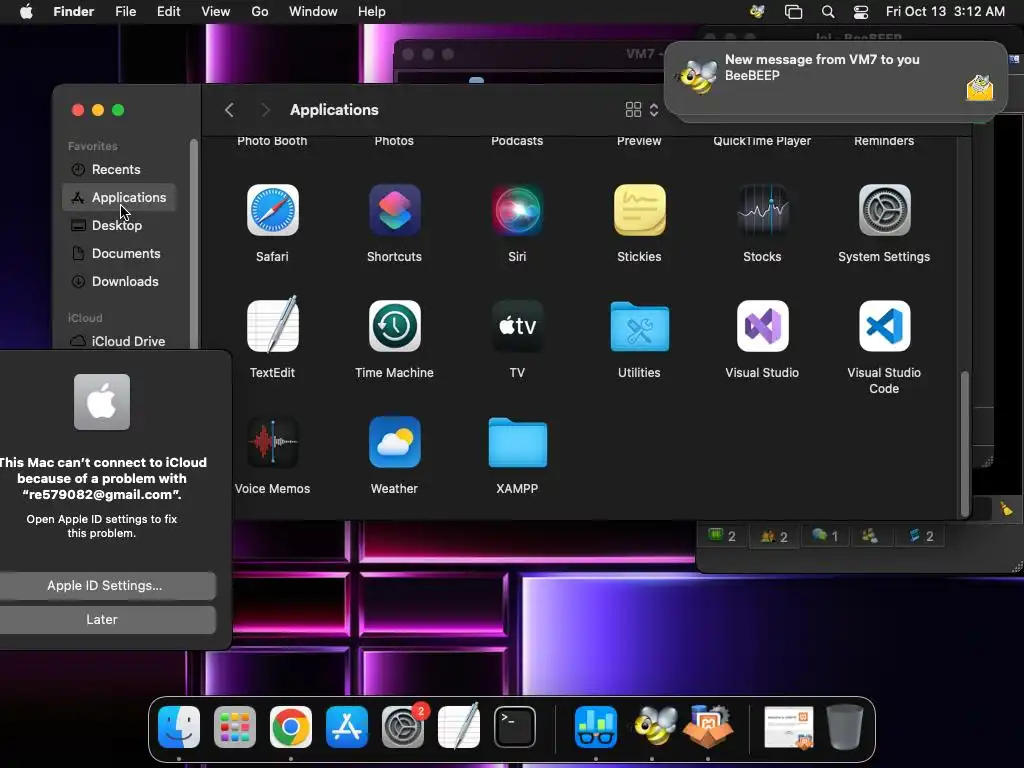Select the Siri app icon
The image size is (1024, 768).
(x=517, y=210)
